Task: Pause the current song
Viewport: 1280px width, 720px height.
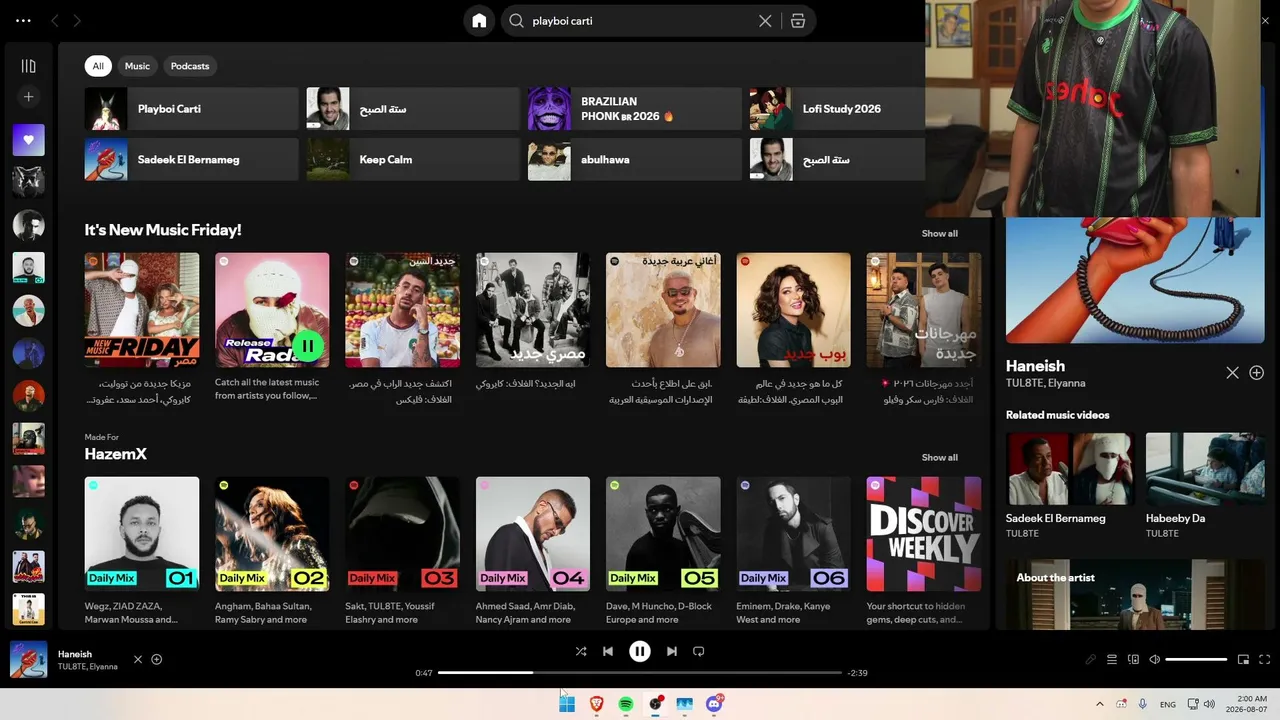Action: click(x=640, y=651)
